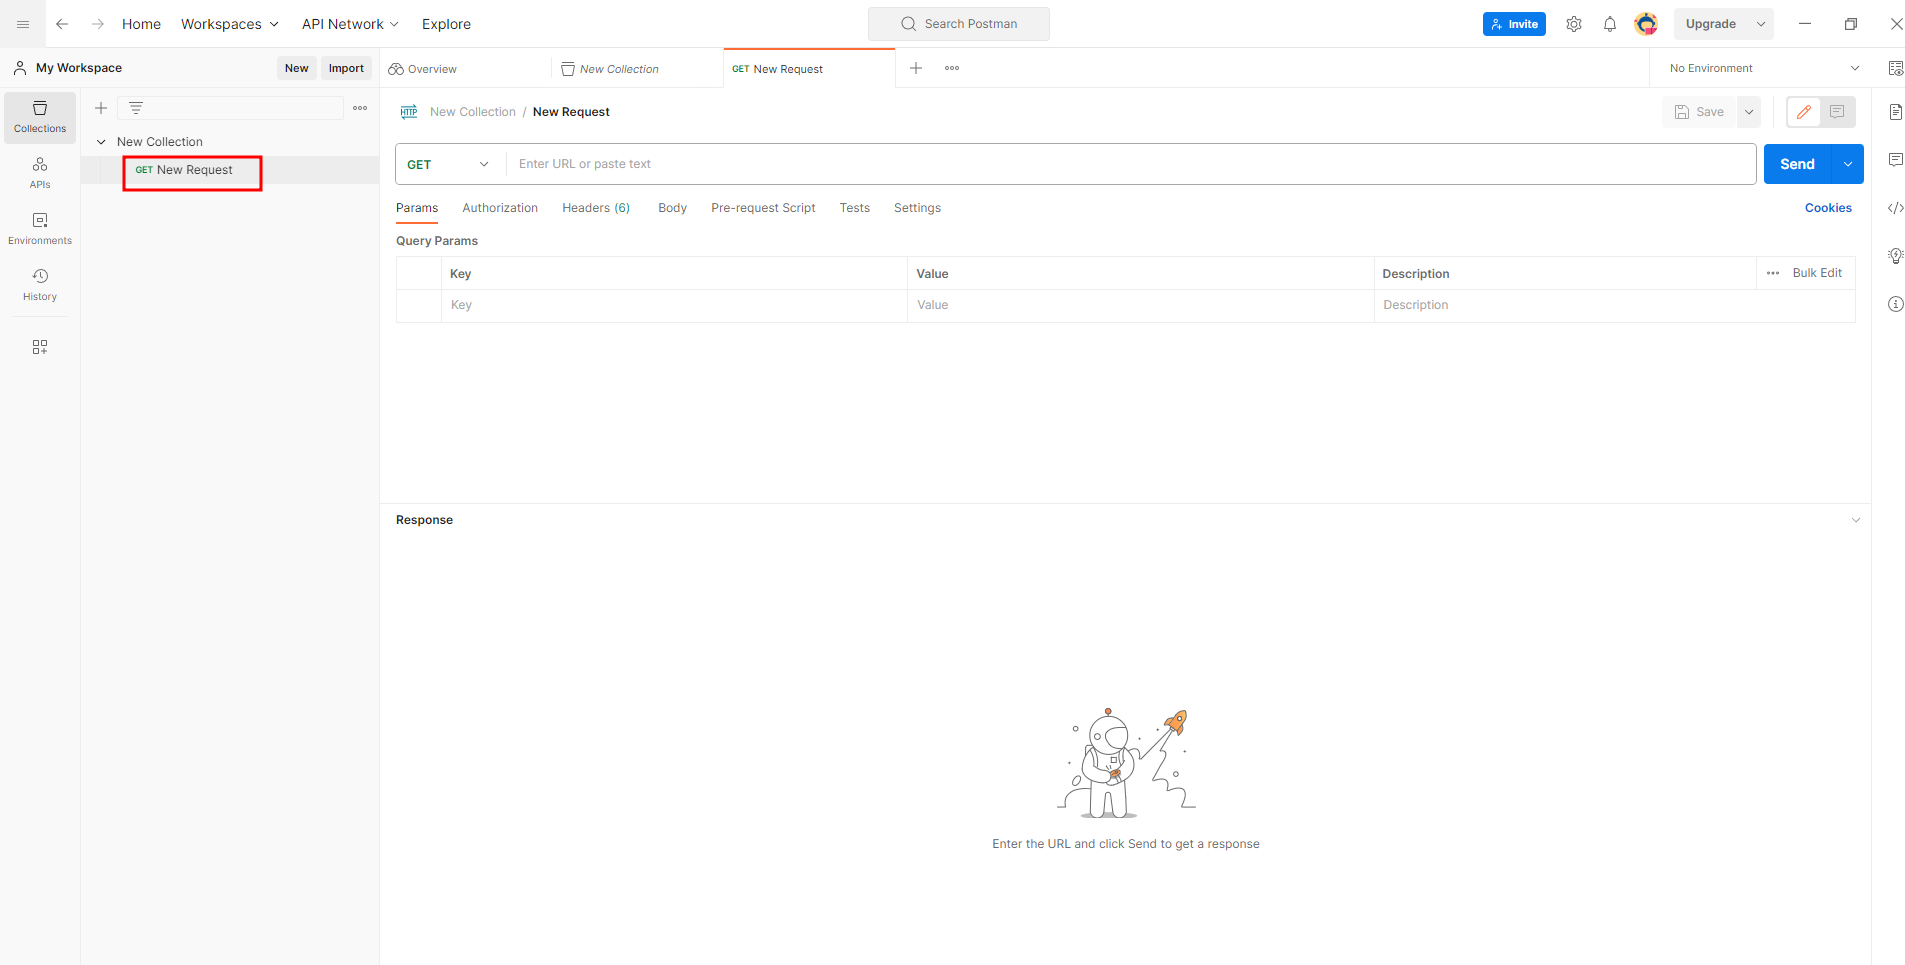Select the Authorization tab
Screen dimensions: 1905x965
[500, 208]
